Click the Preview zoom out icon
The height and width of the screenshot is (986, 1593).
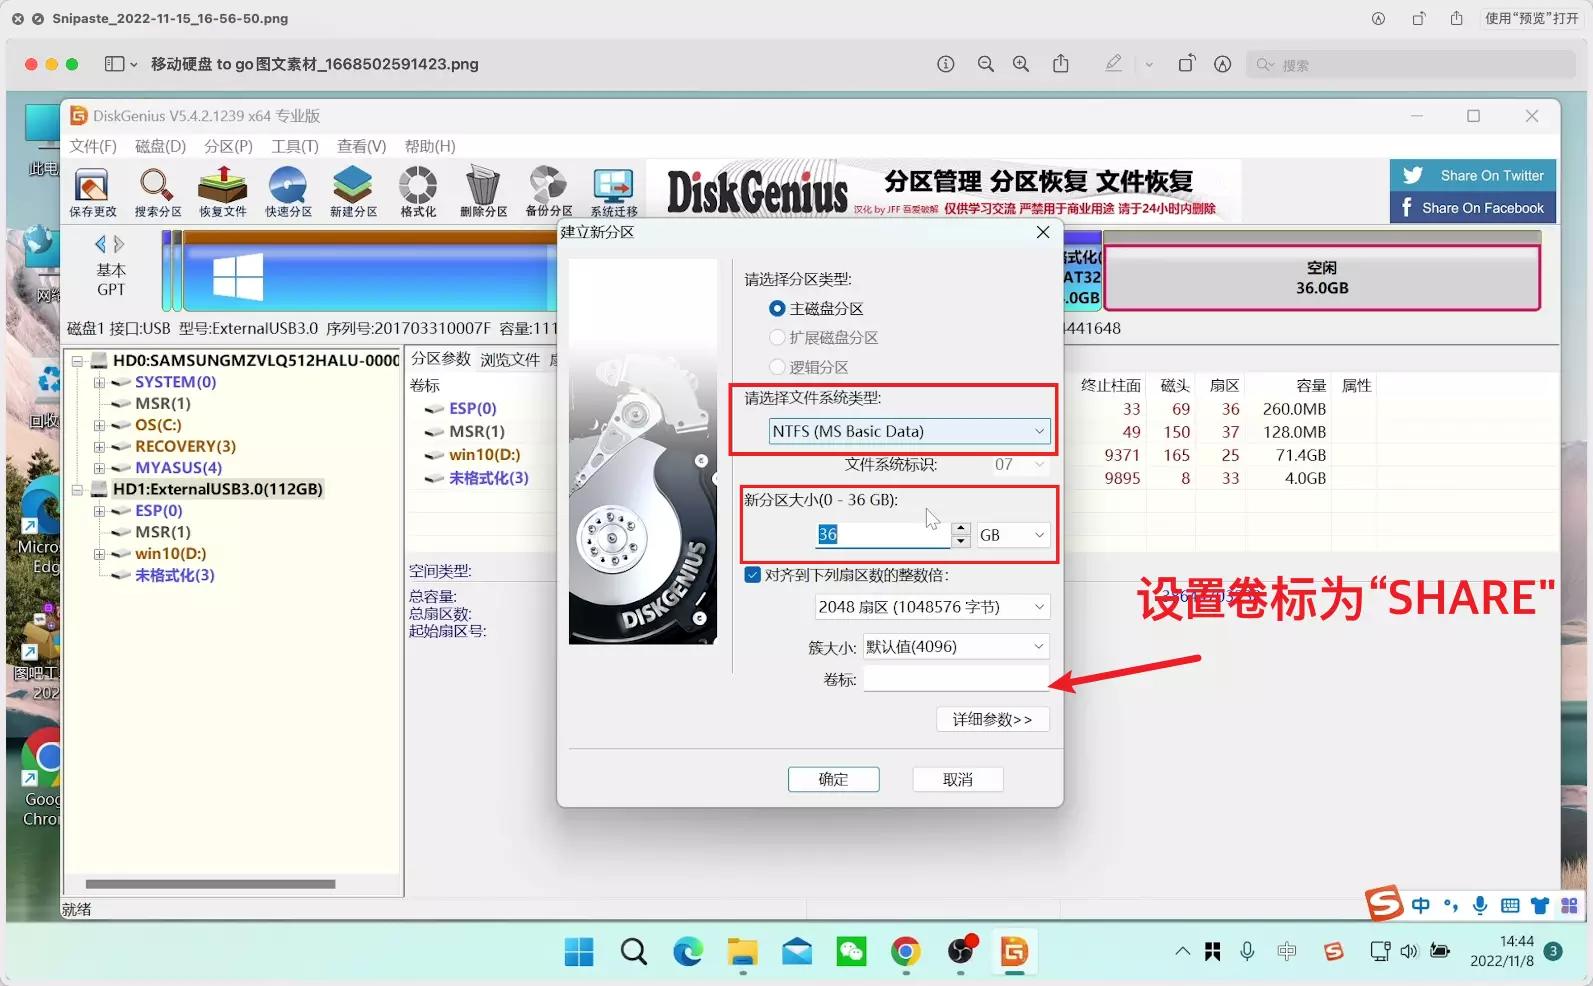(985, 64)
